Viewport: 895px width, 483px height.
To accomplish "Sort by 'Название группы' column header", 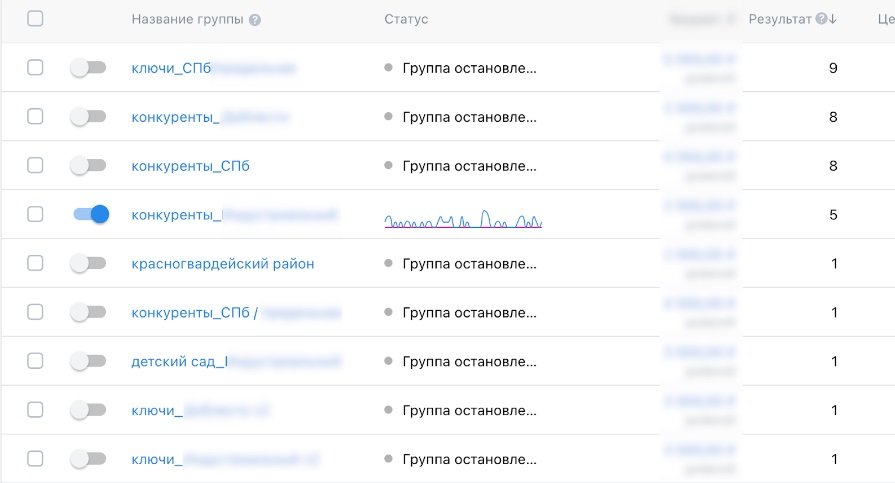I will tap(188, 20).
